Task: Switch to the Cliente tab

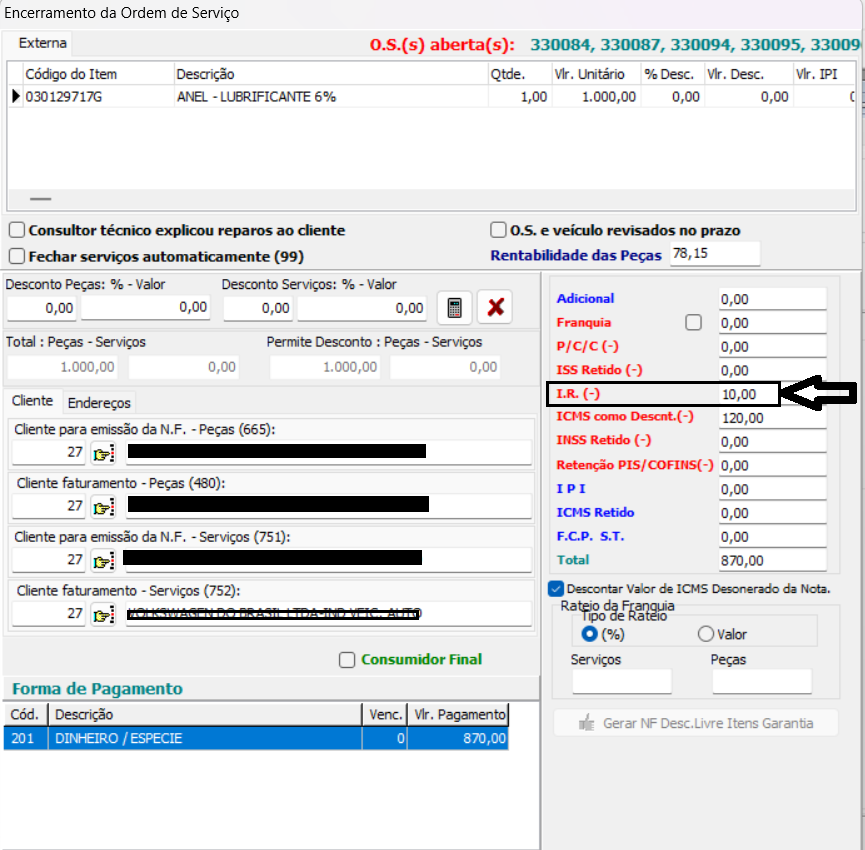Action: point(33,401)
